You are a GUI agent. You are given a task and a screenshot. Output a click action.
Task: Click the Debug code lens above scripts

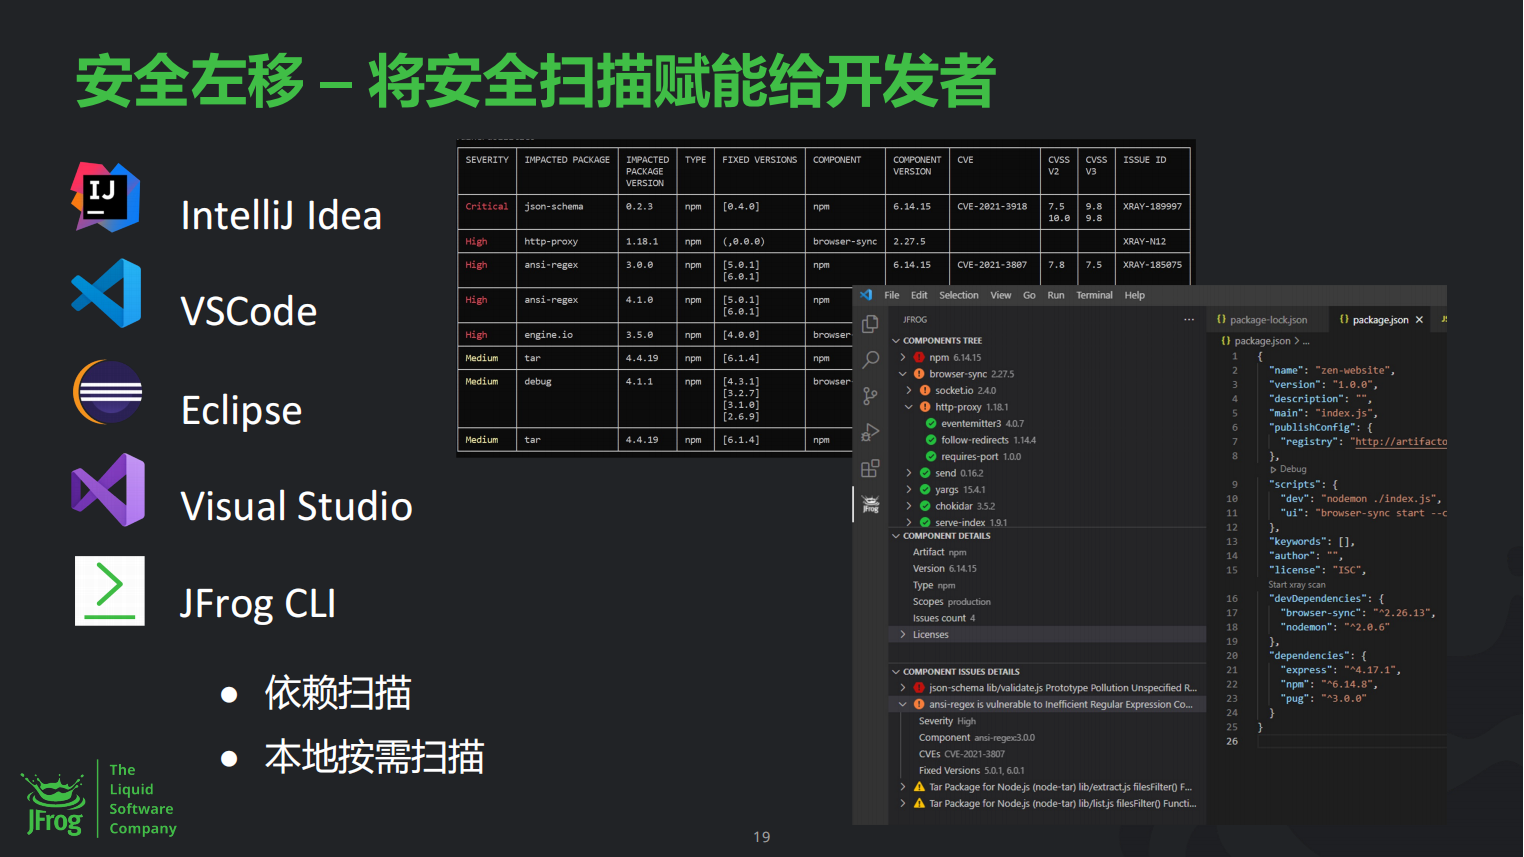1292,469
